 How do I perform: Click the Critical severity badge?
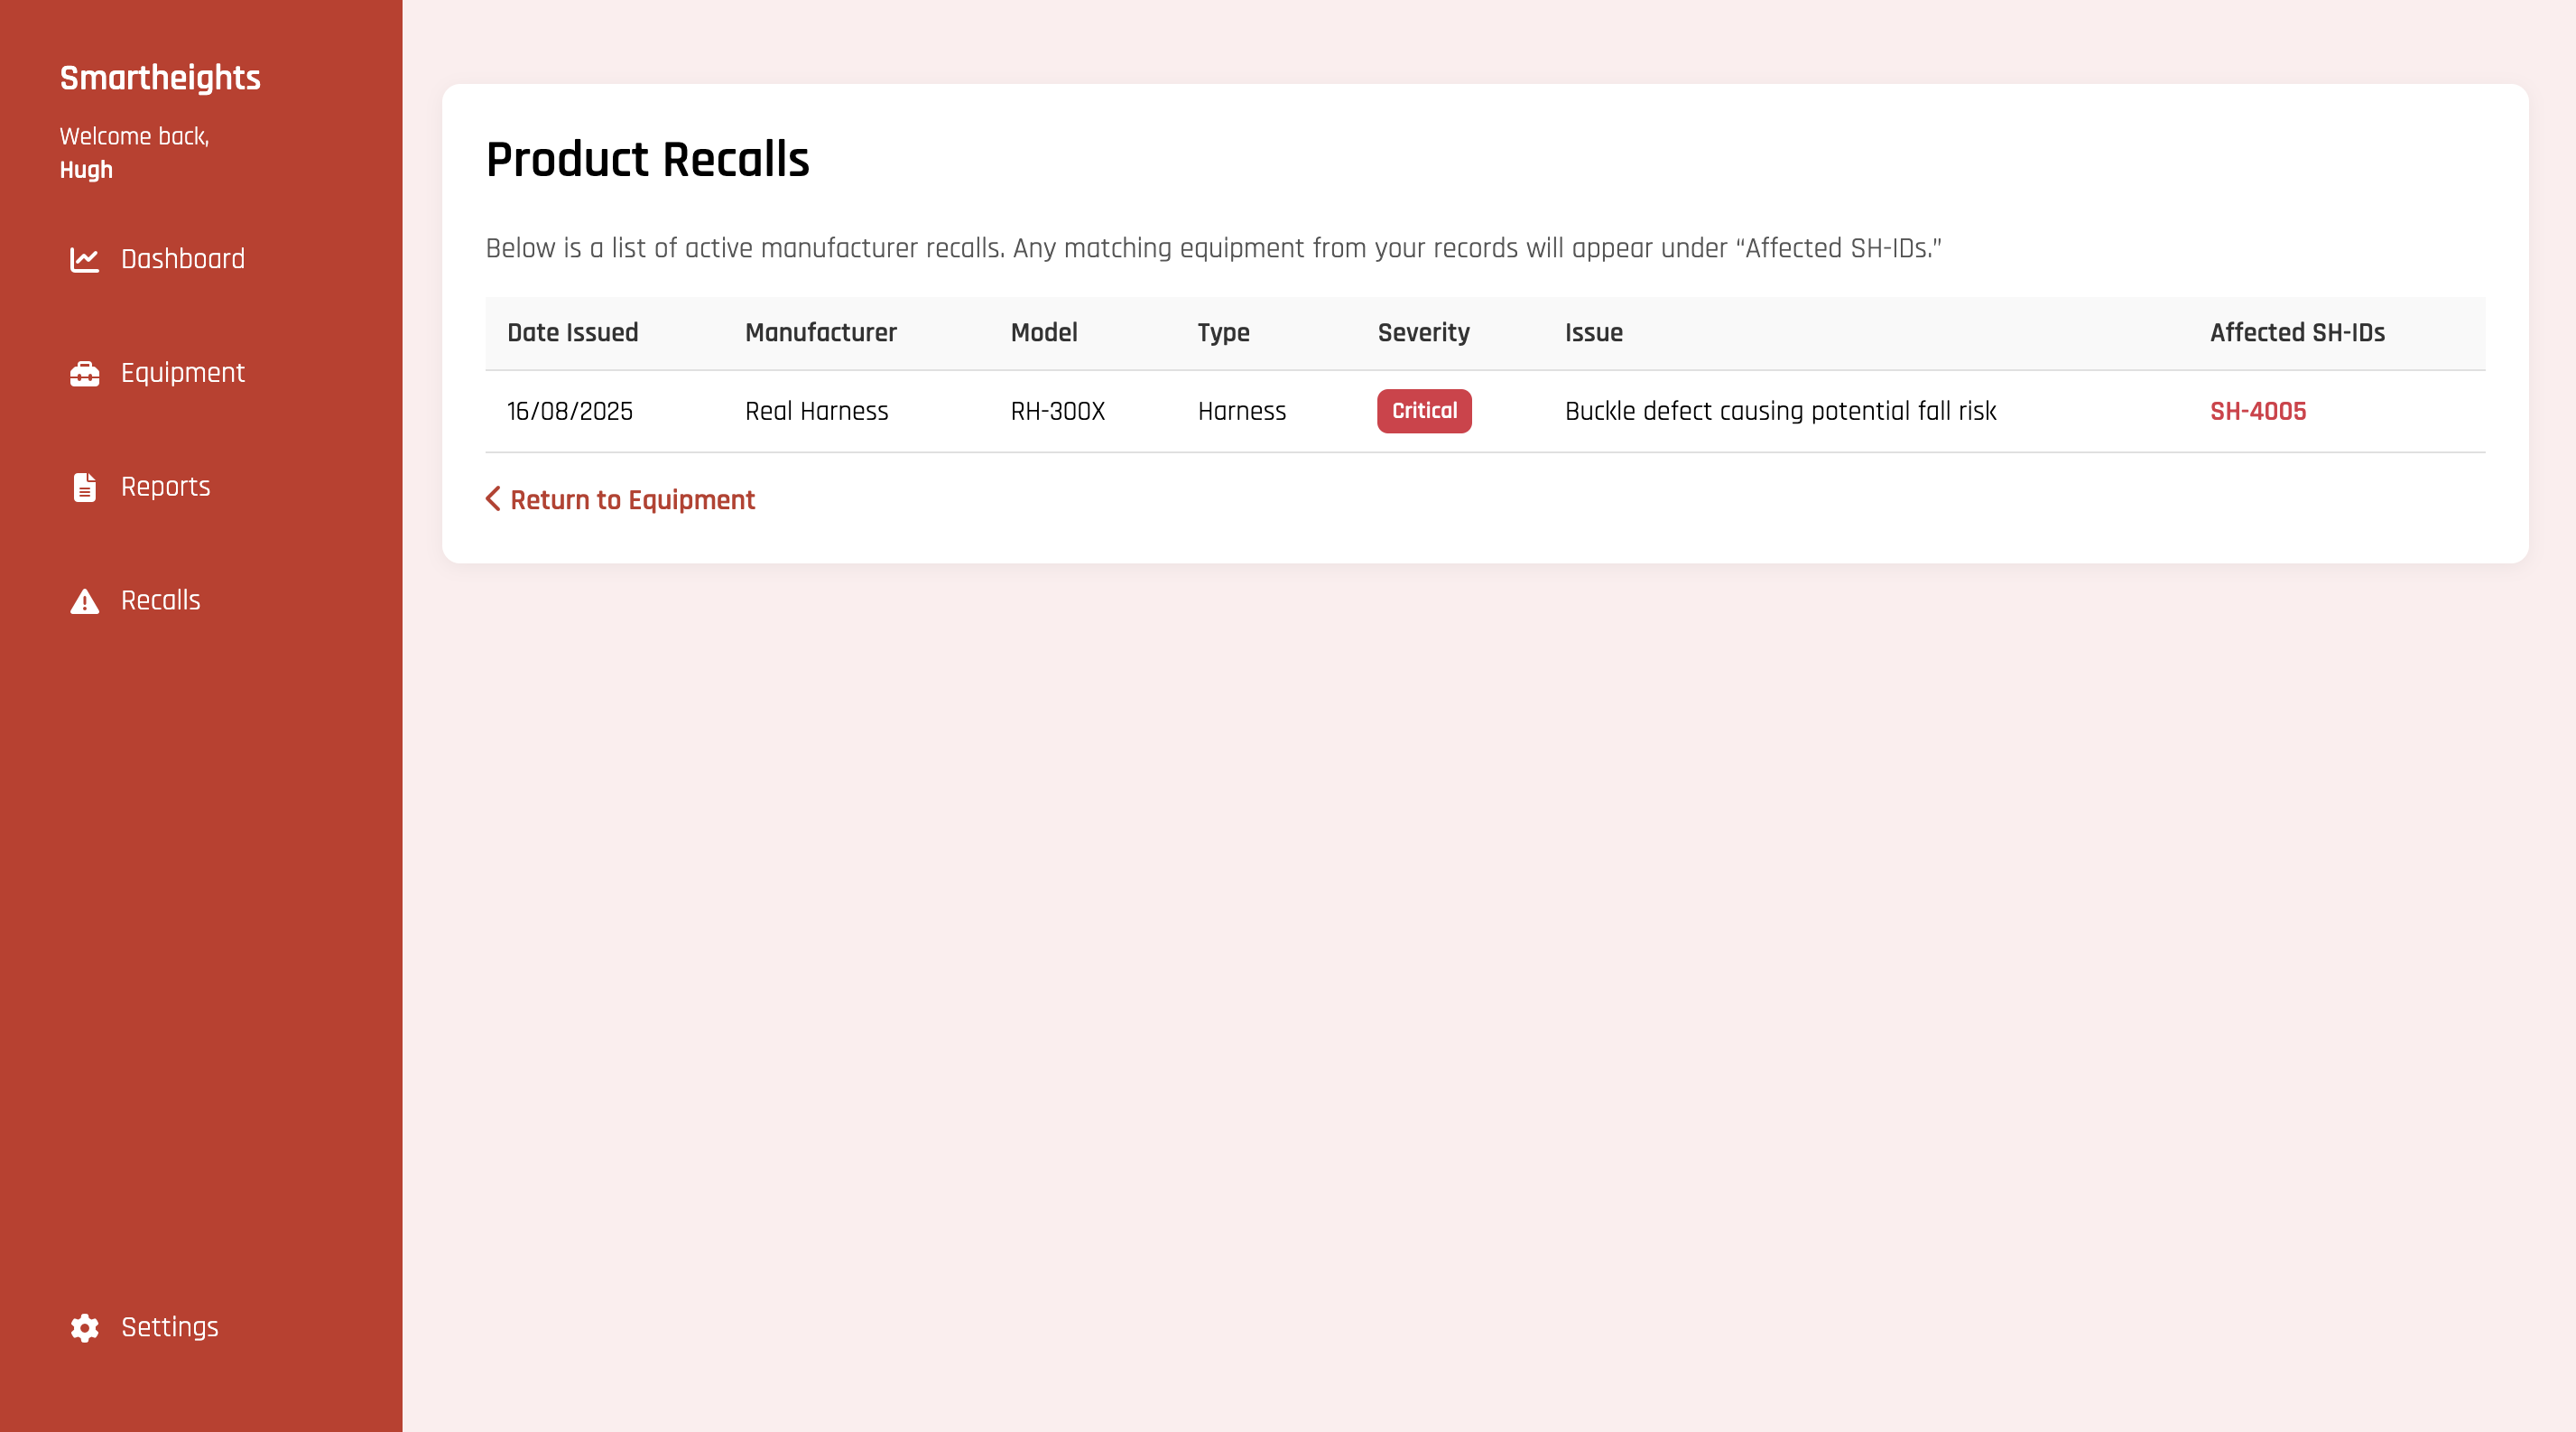(x=1423, y=411)
